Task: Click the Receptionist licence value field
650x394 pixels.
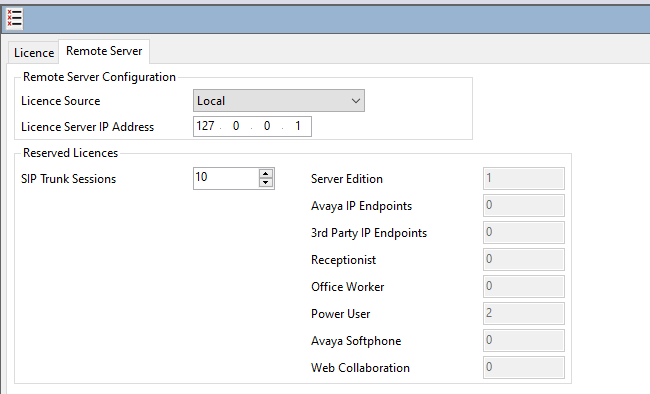Action: coord(524,259)
